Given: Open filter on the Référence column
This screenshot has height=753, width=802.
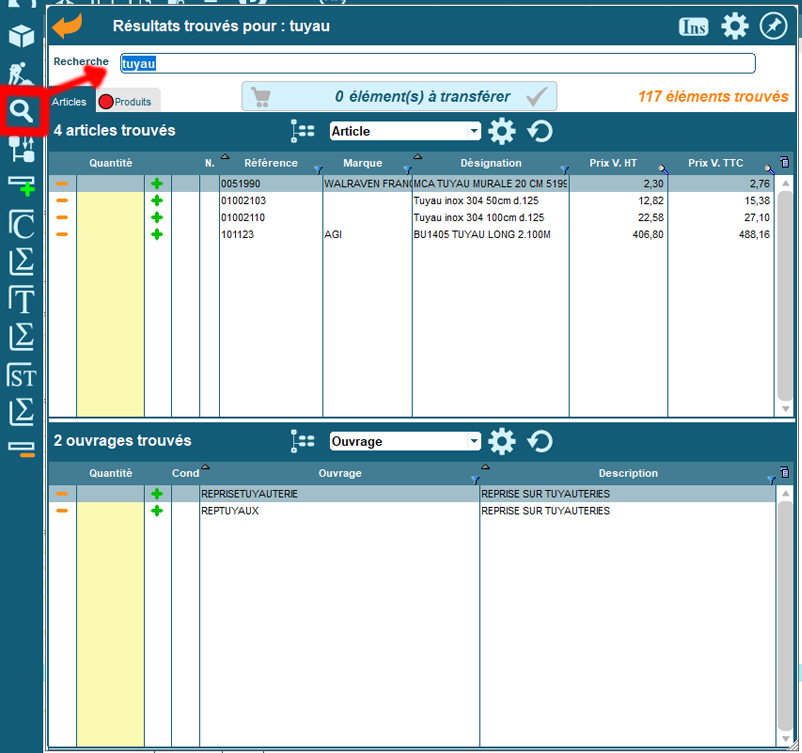Looking at the screenshot, I should click(317, 169).
